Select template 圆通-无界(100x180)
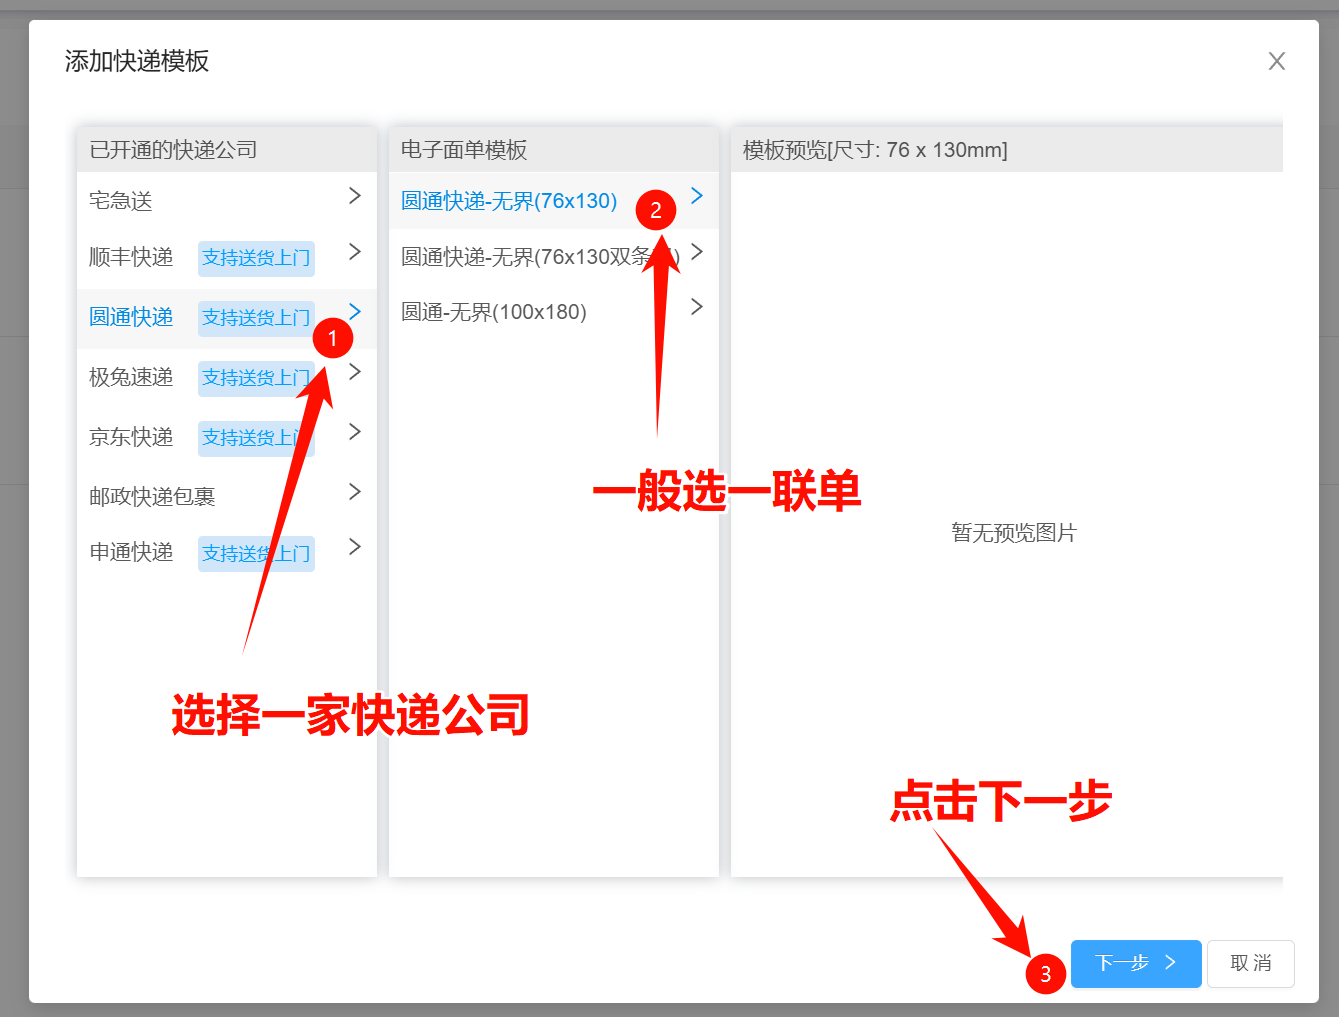The width and height of the screenshot is (1339, 1017). click(493, 312)
